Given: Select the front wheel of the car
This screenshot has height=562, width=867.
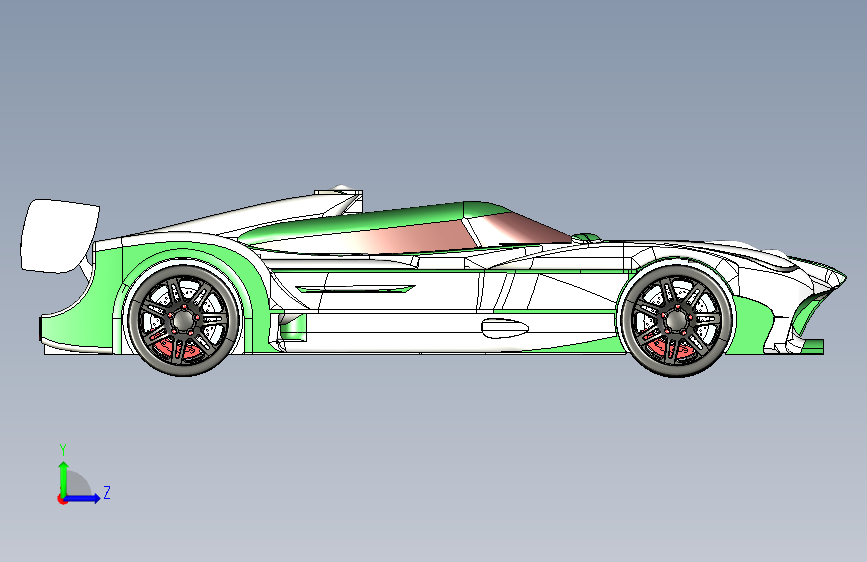Looking at the screenshot, I should pos(677,320).
